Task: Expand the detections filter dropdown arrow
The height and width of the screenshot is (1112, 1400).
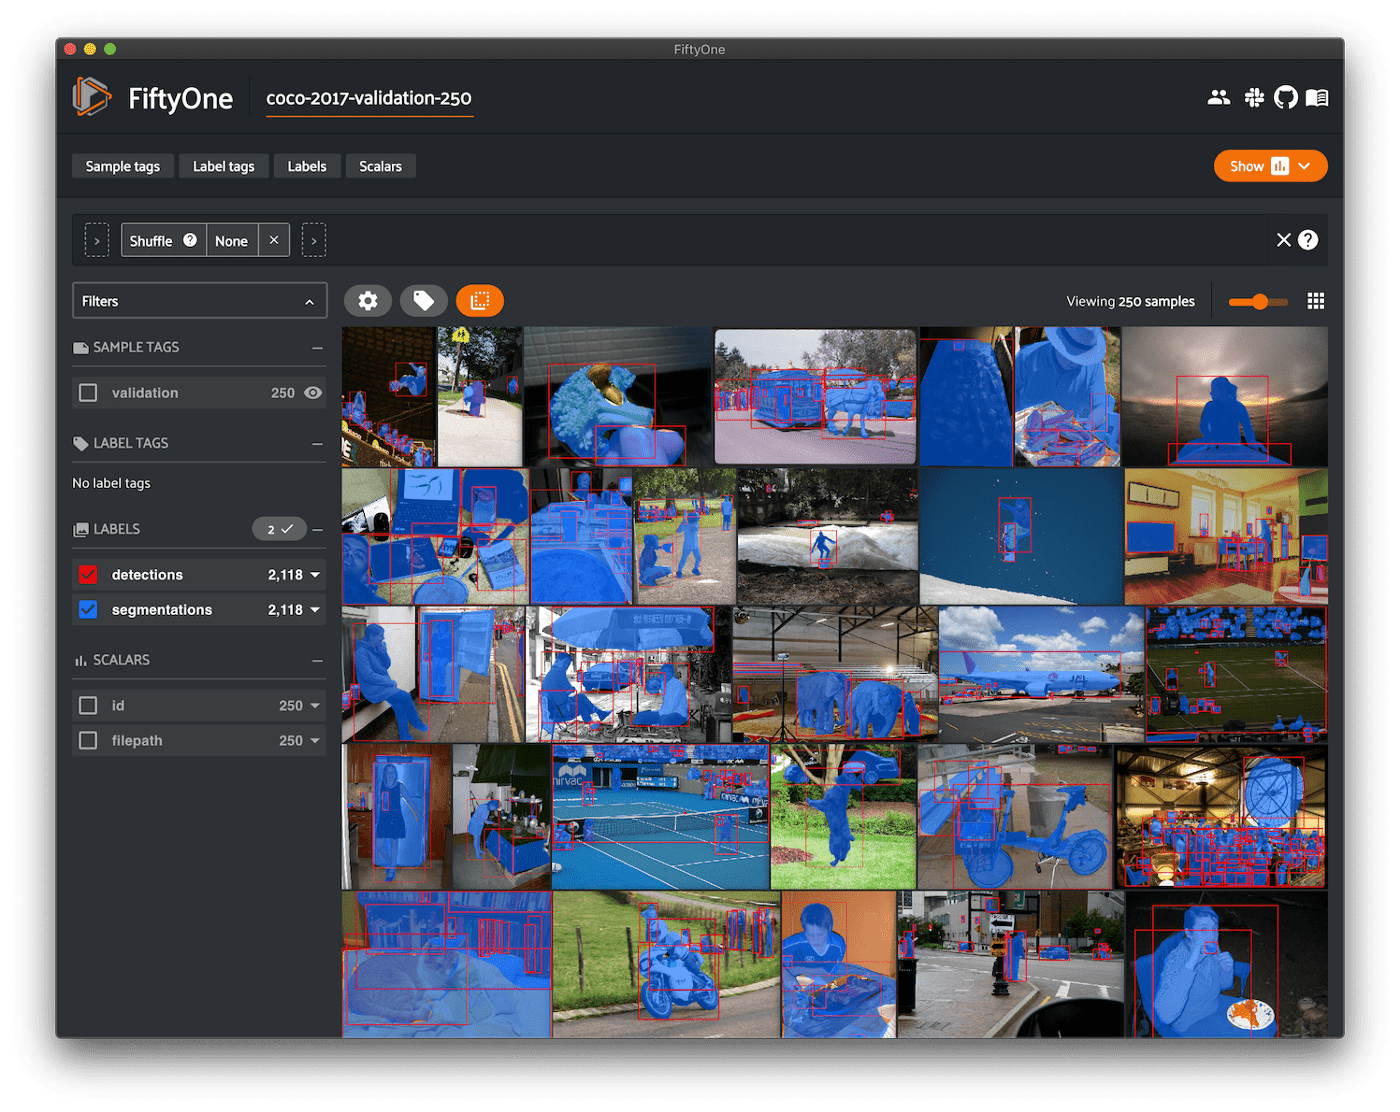Action: pos(315,575)
